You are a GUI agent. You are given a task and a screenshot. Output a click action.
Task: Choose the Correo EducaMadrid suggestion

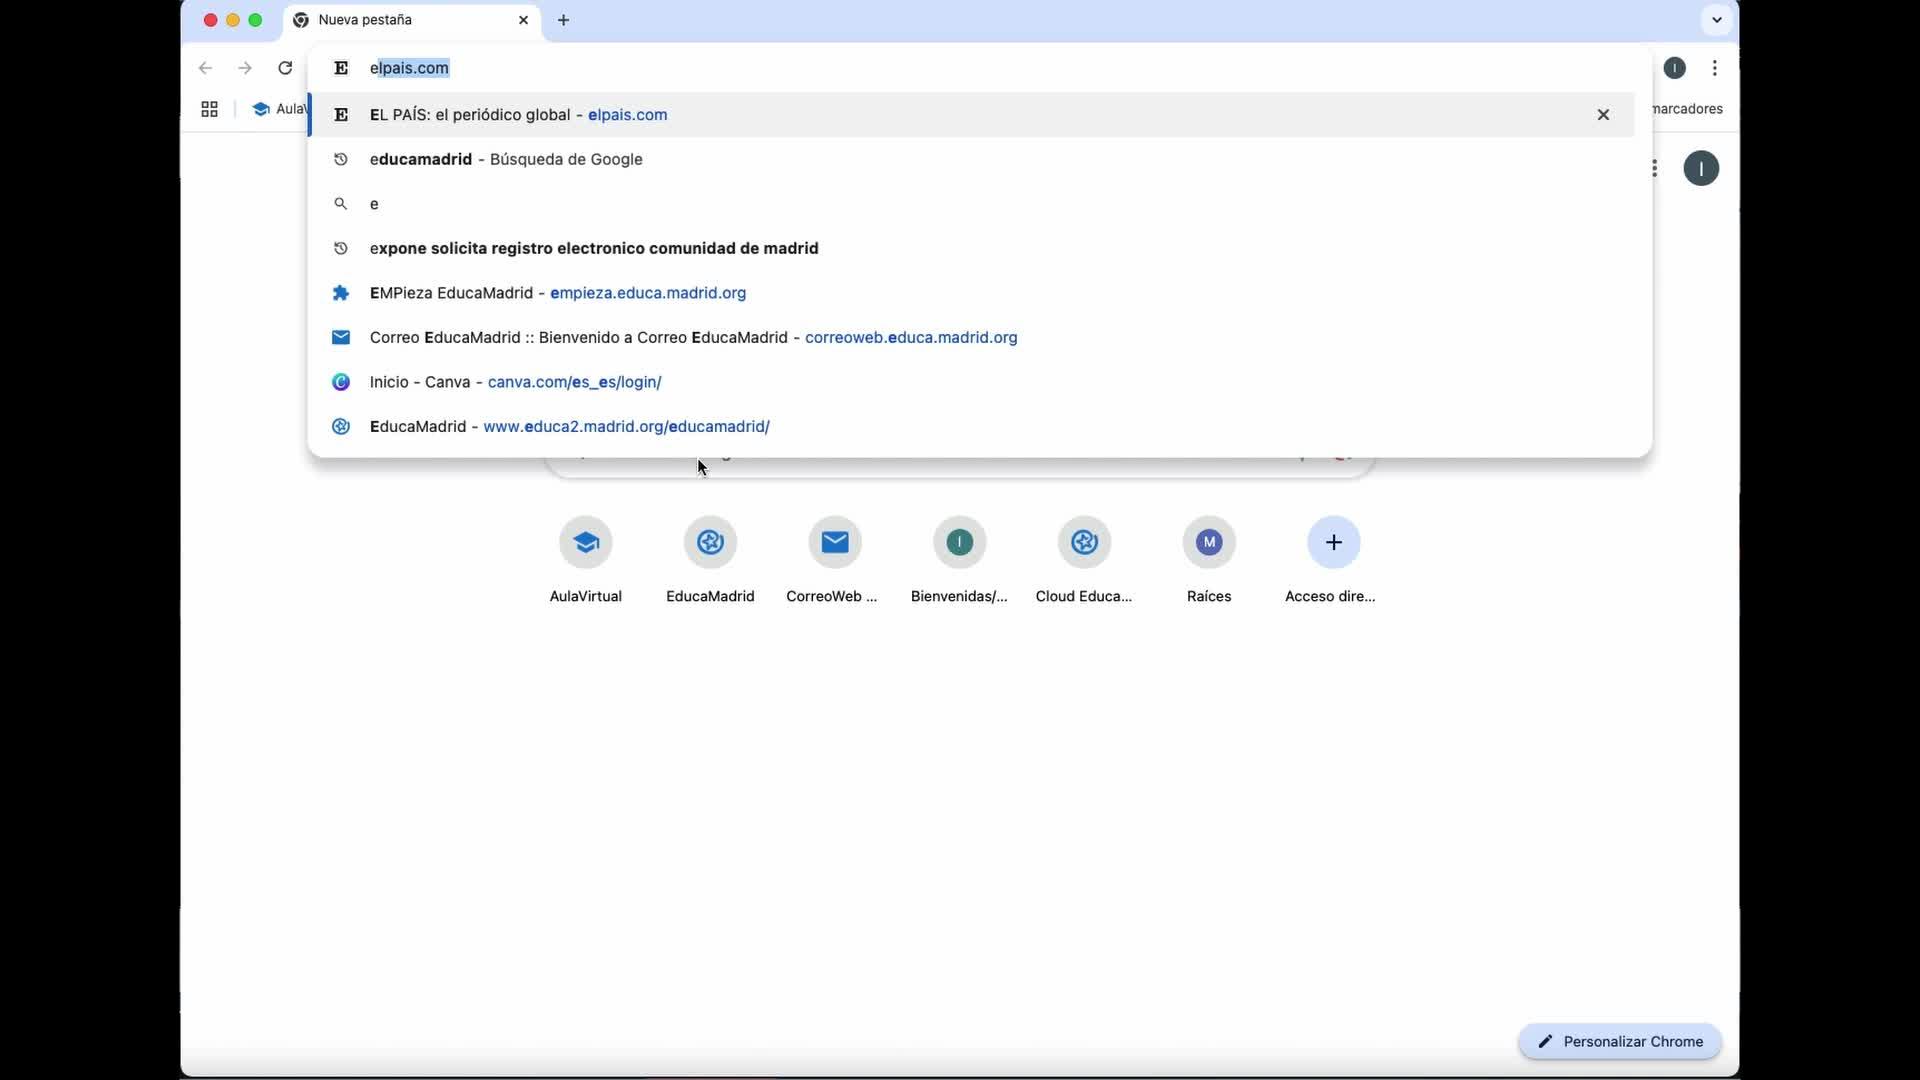(692, 338)
